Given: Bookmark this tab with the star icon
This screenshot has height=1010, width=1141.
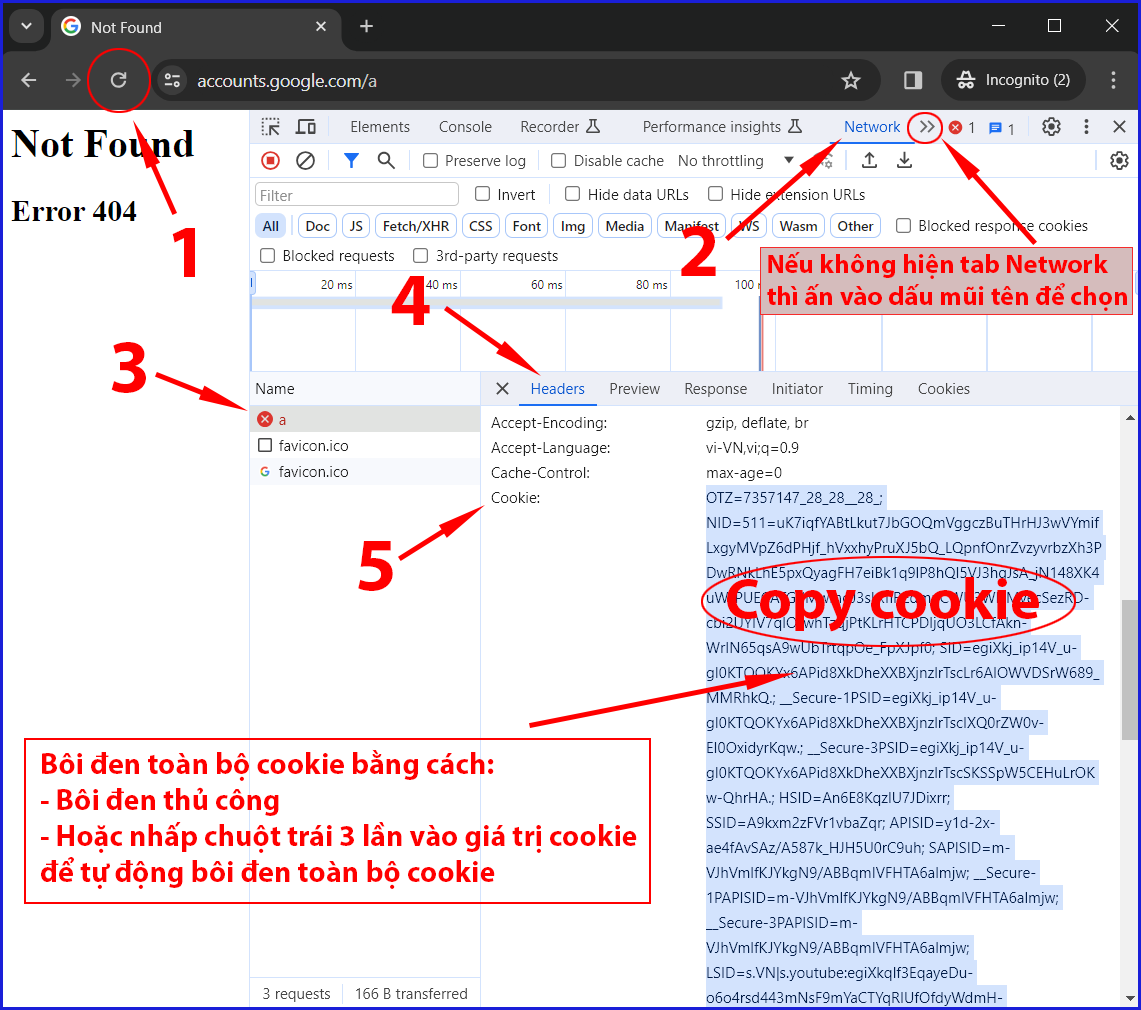Looking at the screenshot, I should [851, 81].
